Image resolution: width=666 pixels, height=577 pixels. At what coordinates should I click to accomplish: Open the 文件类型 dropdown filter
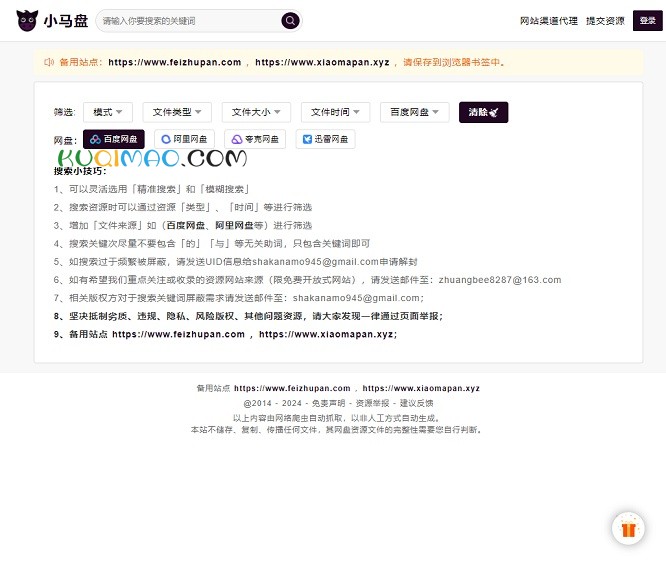(x=177, y=112)
